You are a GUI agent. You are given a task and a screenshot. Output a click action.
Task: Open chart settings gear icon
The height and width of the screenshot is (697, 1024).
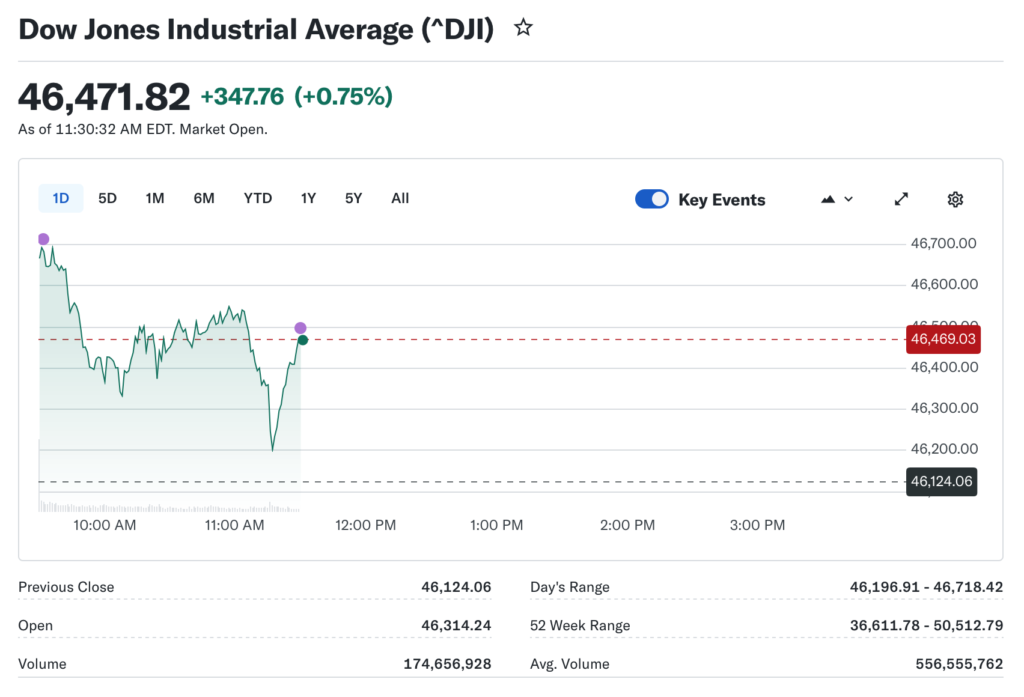click(955, 199)
